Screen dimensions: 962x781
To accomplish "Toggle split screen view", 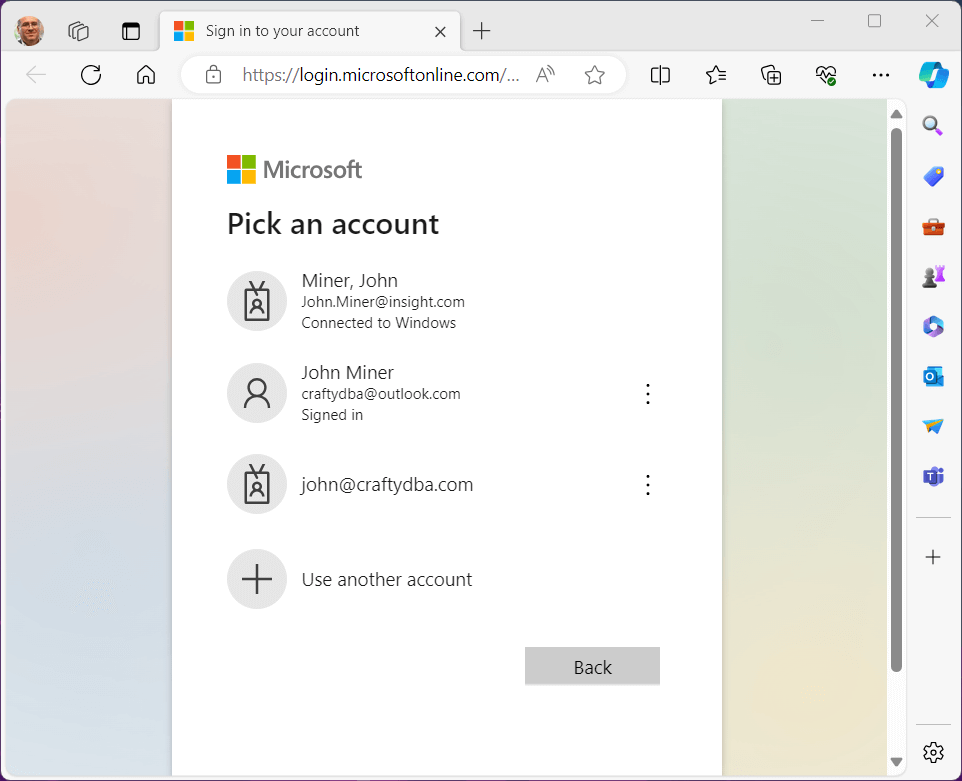I will pyautogui.click(x=660, y=75).
